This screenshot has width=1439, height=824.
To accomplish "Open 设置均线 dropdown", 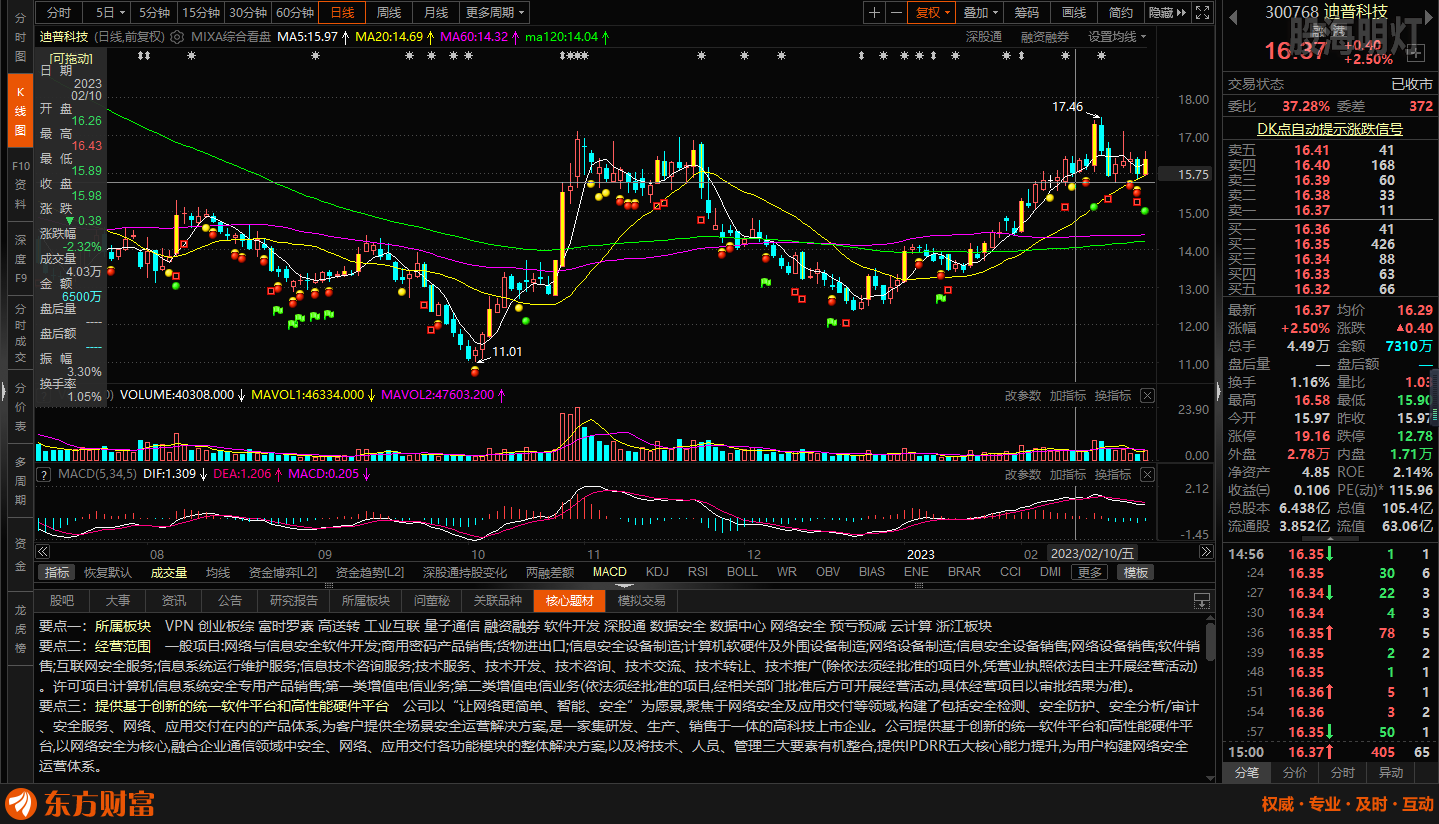I will [x=1117, y=37].
